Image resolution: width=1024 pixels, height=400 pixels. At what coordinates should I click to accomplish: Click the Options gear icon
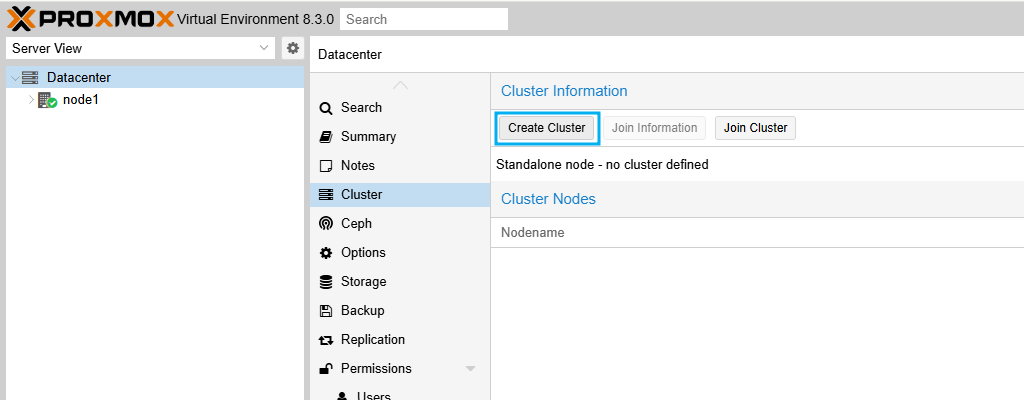point(325,253)
